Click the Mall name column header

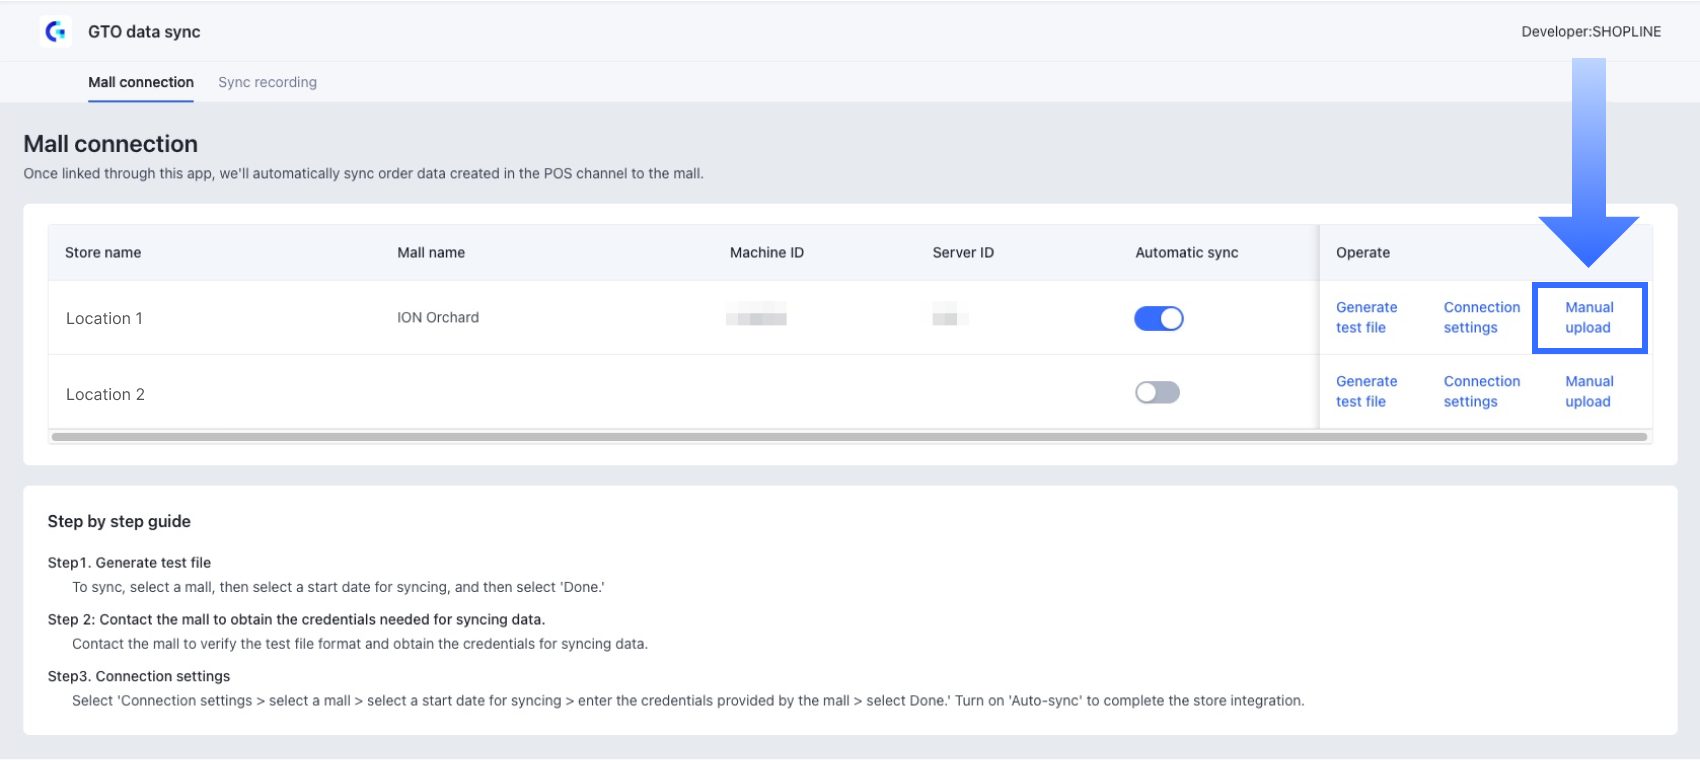[431, 253]
